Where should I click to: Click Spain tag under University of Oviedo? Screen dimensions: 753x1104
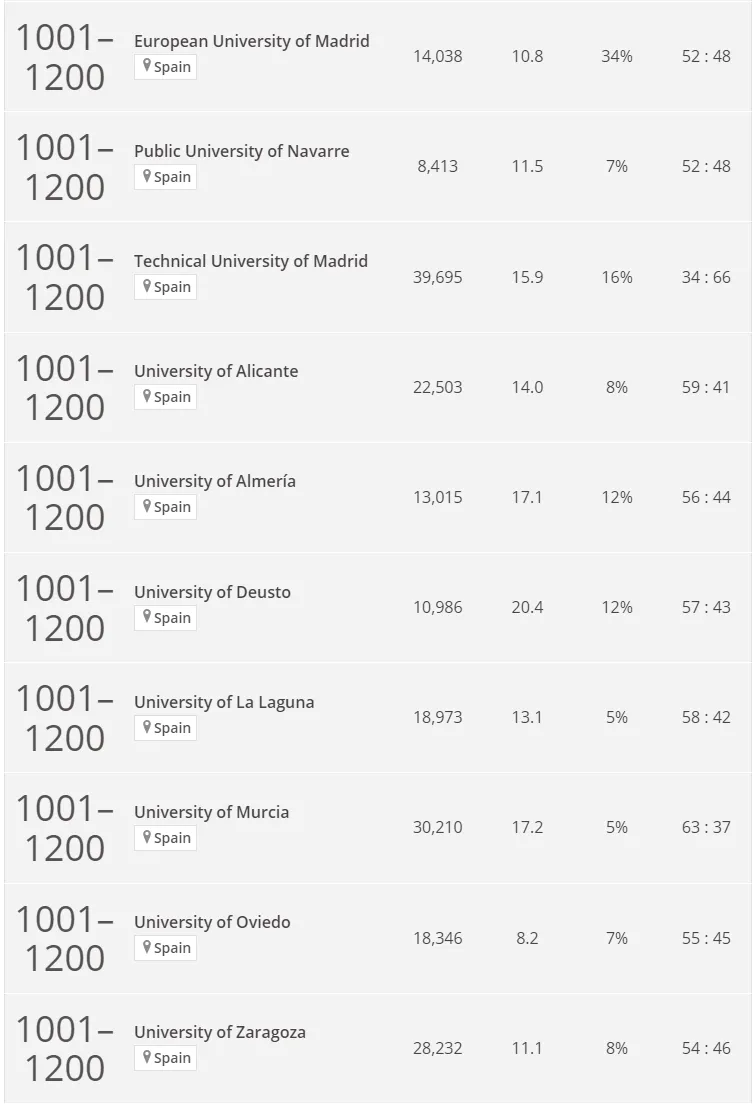tap(166, 948)
